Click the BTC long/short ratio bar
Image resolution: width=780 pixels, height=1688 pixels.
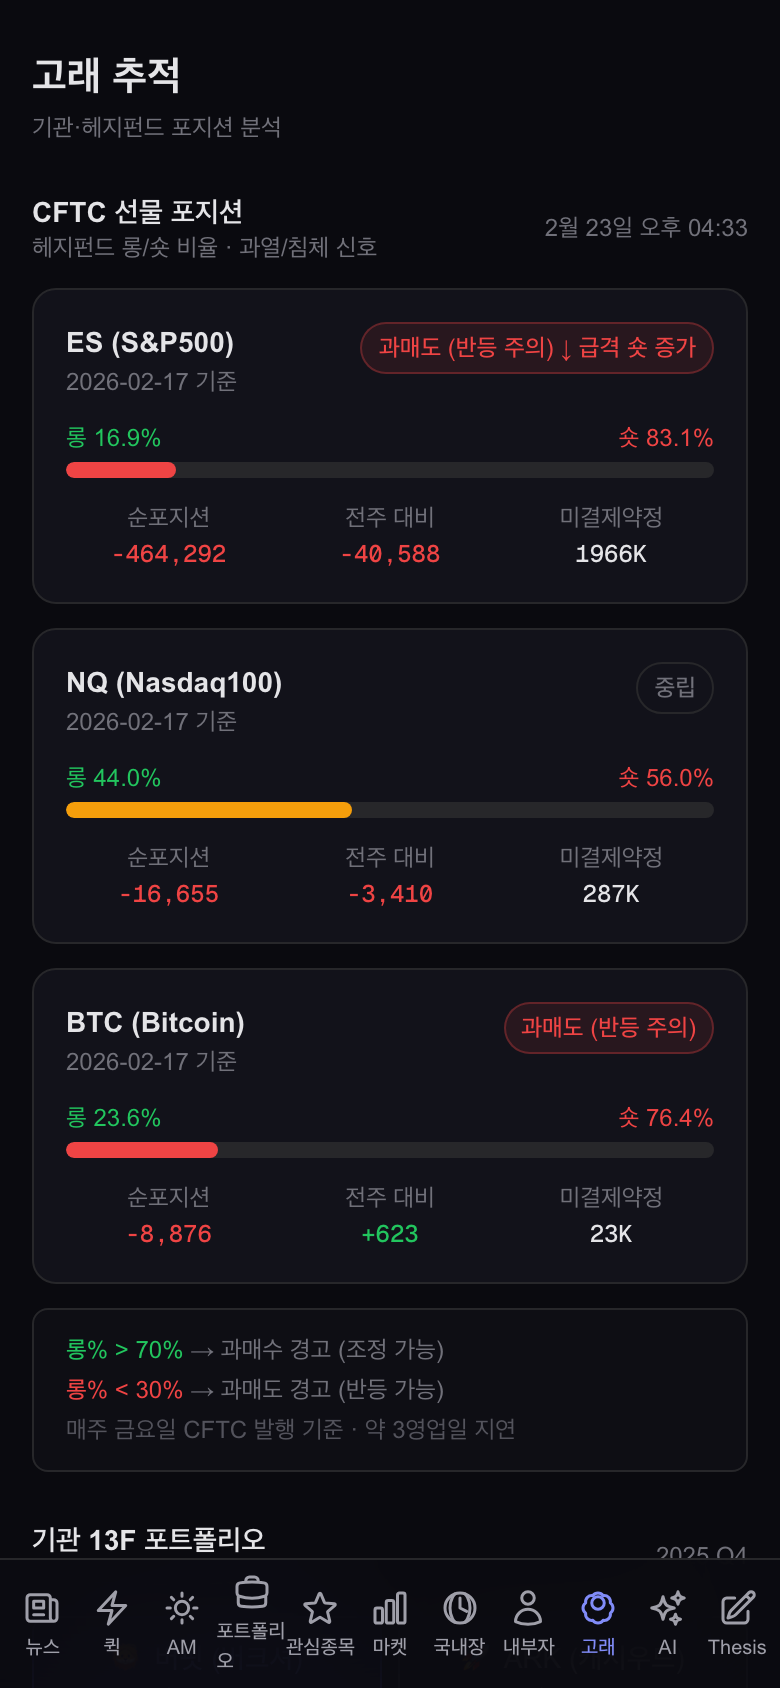(x=390, y=1150)
